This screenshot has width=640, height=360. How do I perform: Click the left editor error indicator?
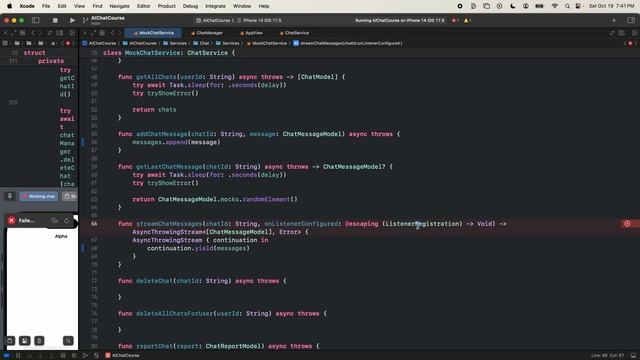[x=68, y=43]
